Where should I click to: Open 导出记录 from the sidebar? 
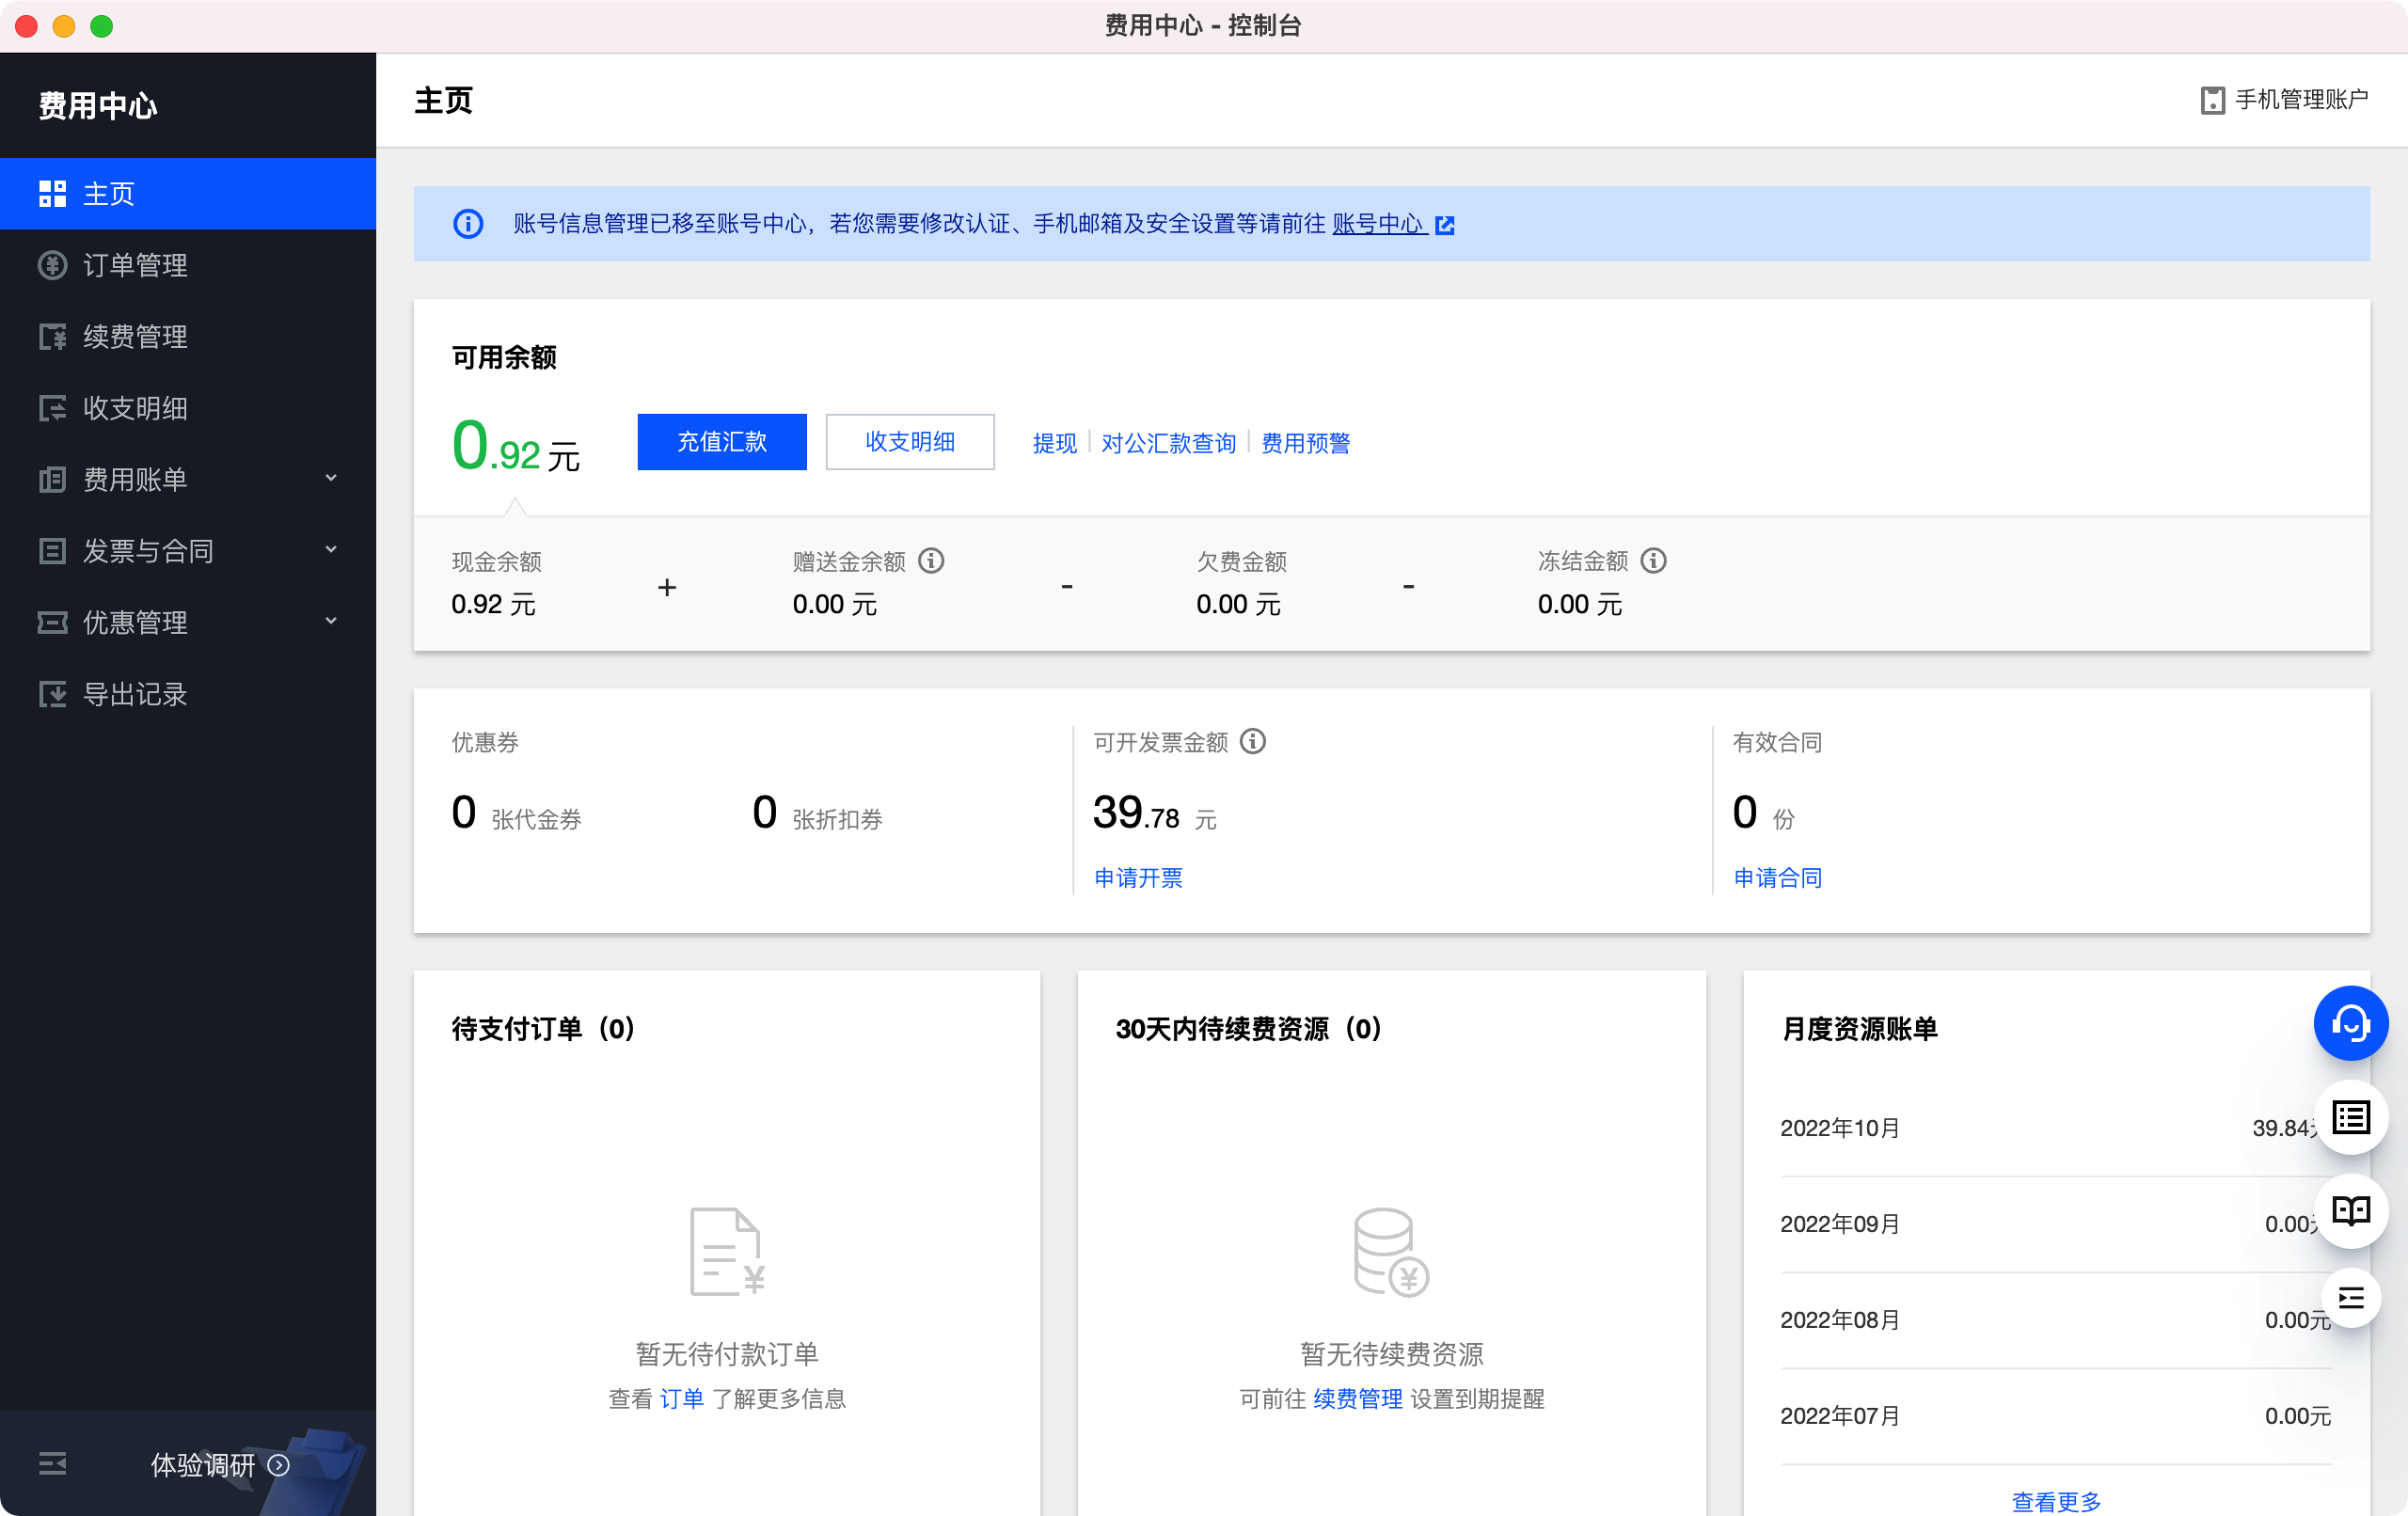(135, 694)
